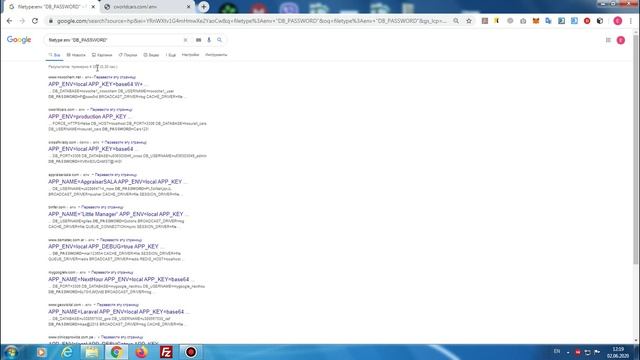Click the red circular extension icon

click(587, 21)
